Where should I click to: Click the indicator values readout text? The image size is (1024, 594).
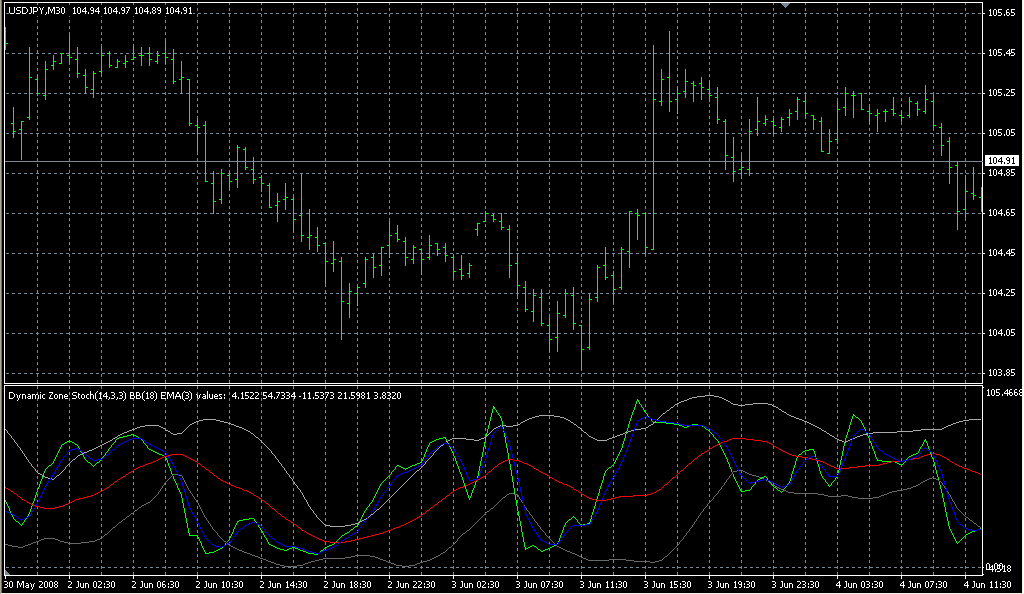tap(316, 395)
